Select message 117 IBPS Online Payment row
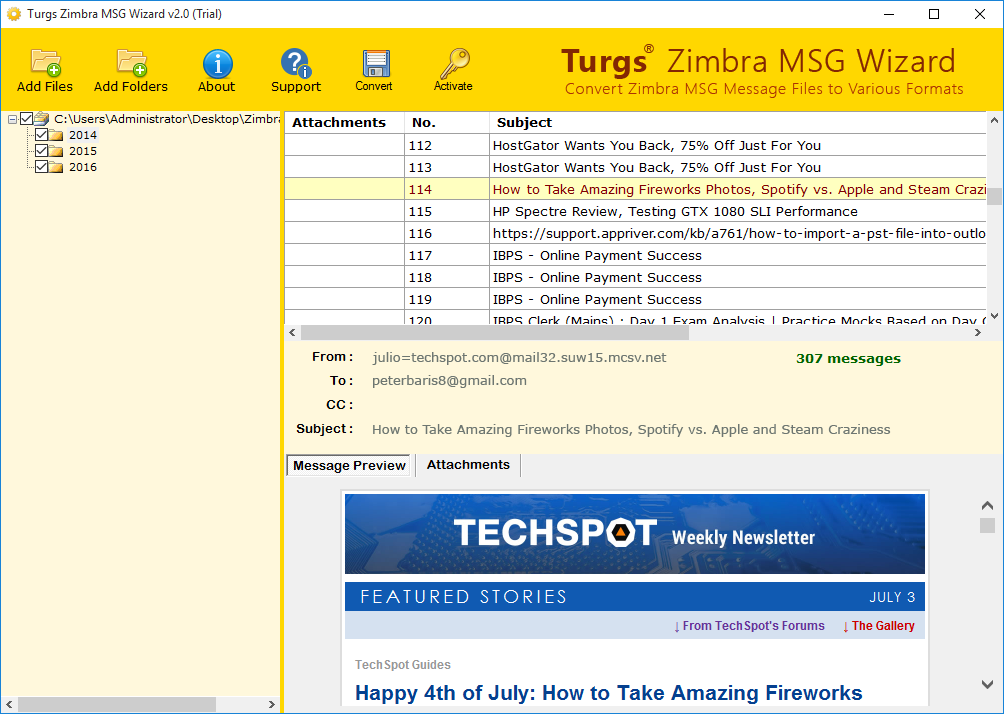The height and width of the screenshot is (714, 1004). 635,256
